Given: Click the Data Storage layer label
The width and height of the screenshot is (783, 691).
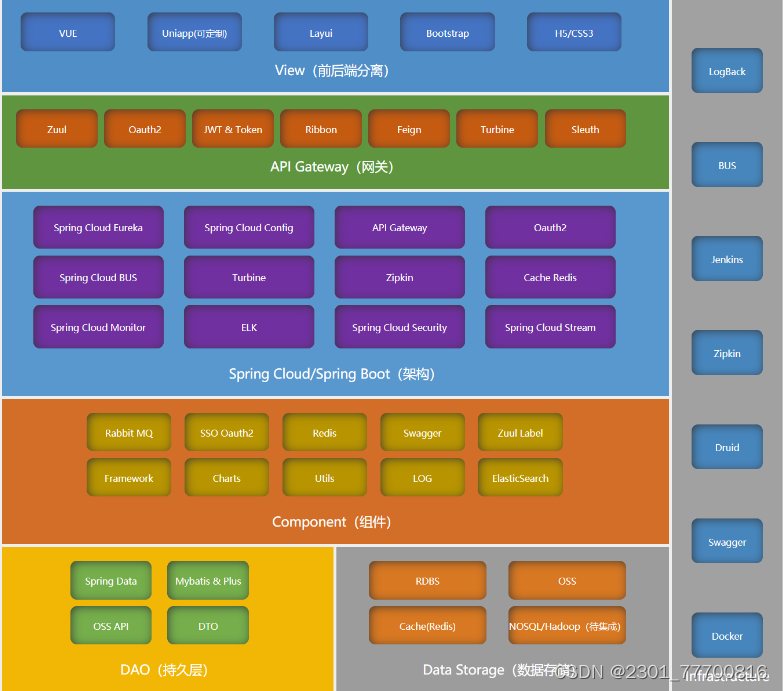Looking at the screenshot, I should [498, 670].
